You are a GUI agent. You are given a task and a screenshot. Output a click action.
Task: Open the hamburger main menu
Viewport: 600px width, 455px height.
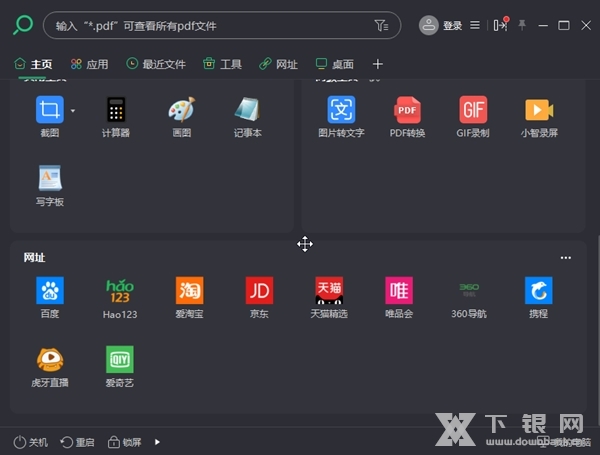click(475, 25)
